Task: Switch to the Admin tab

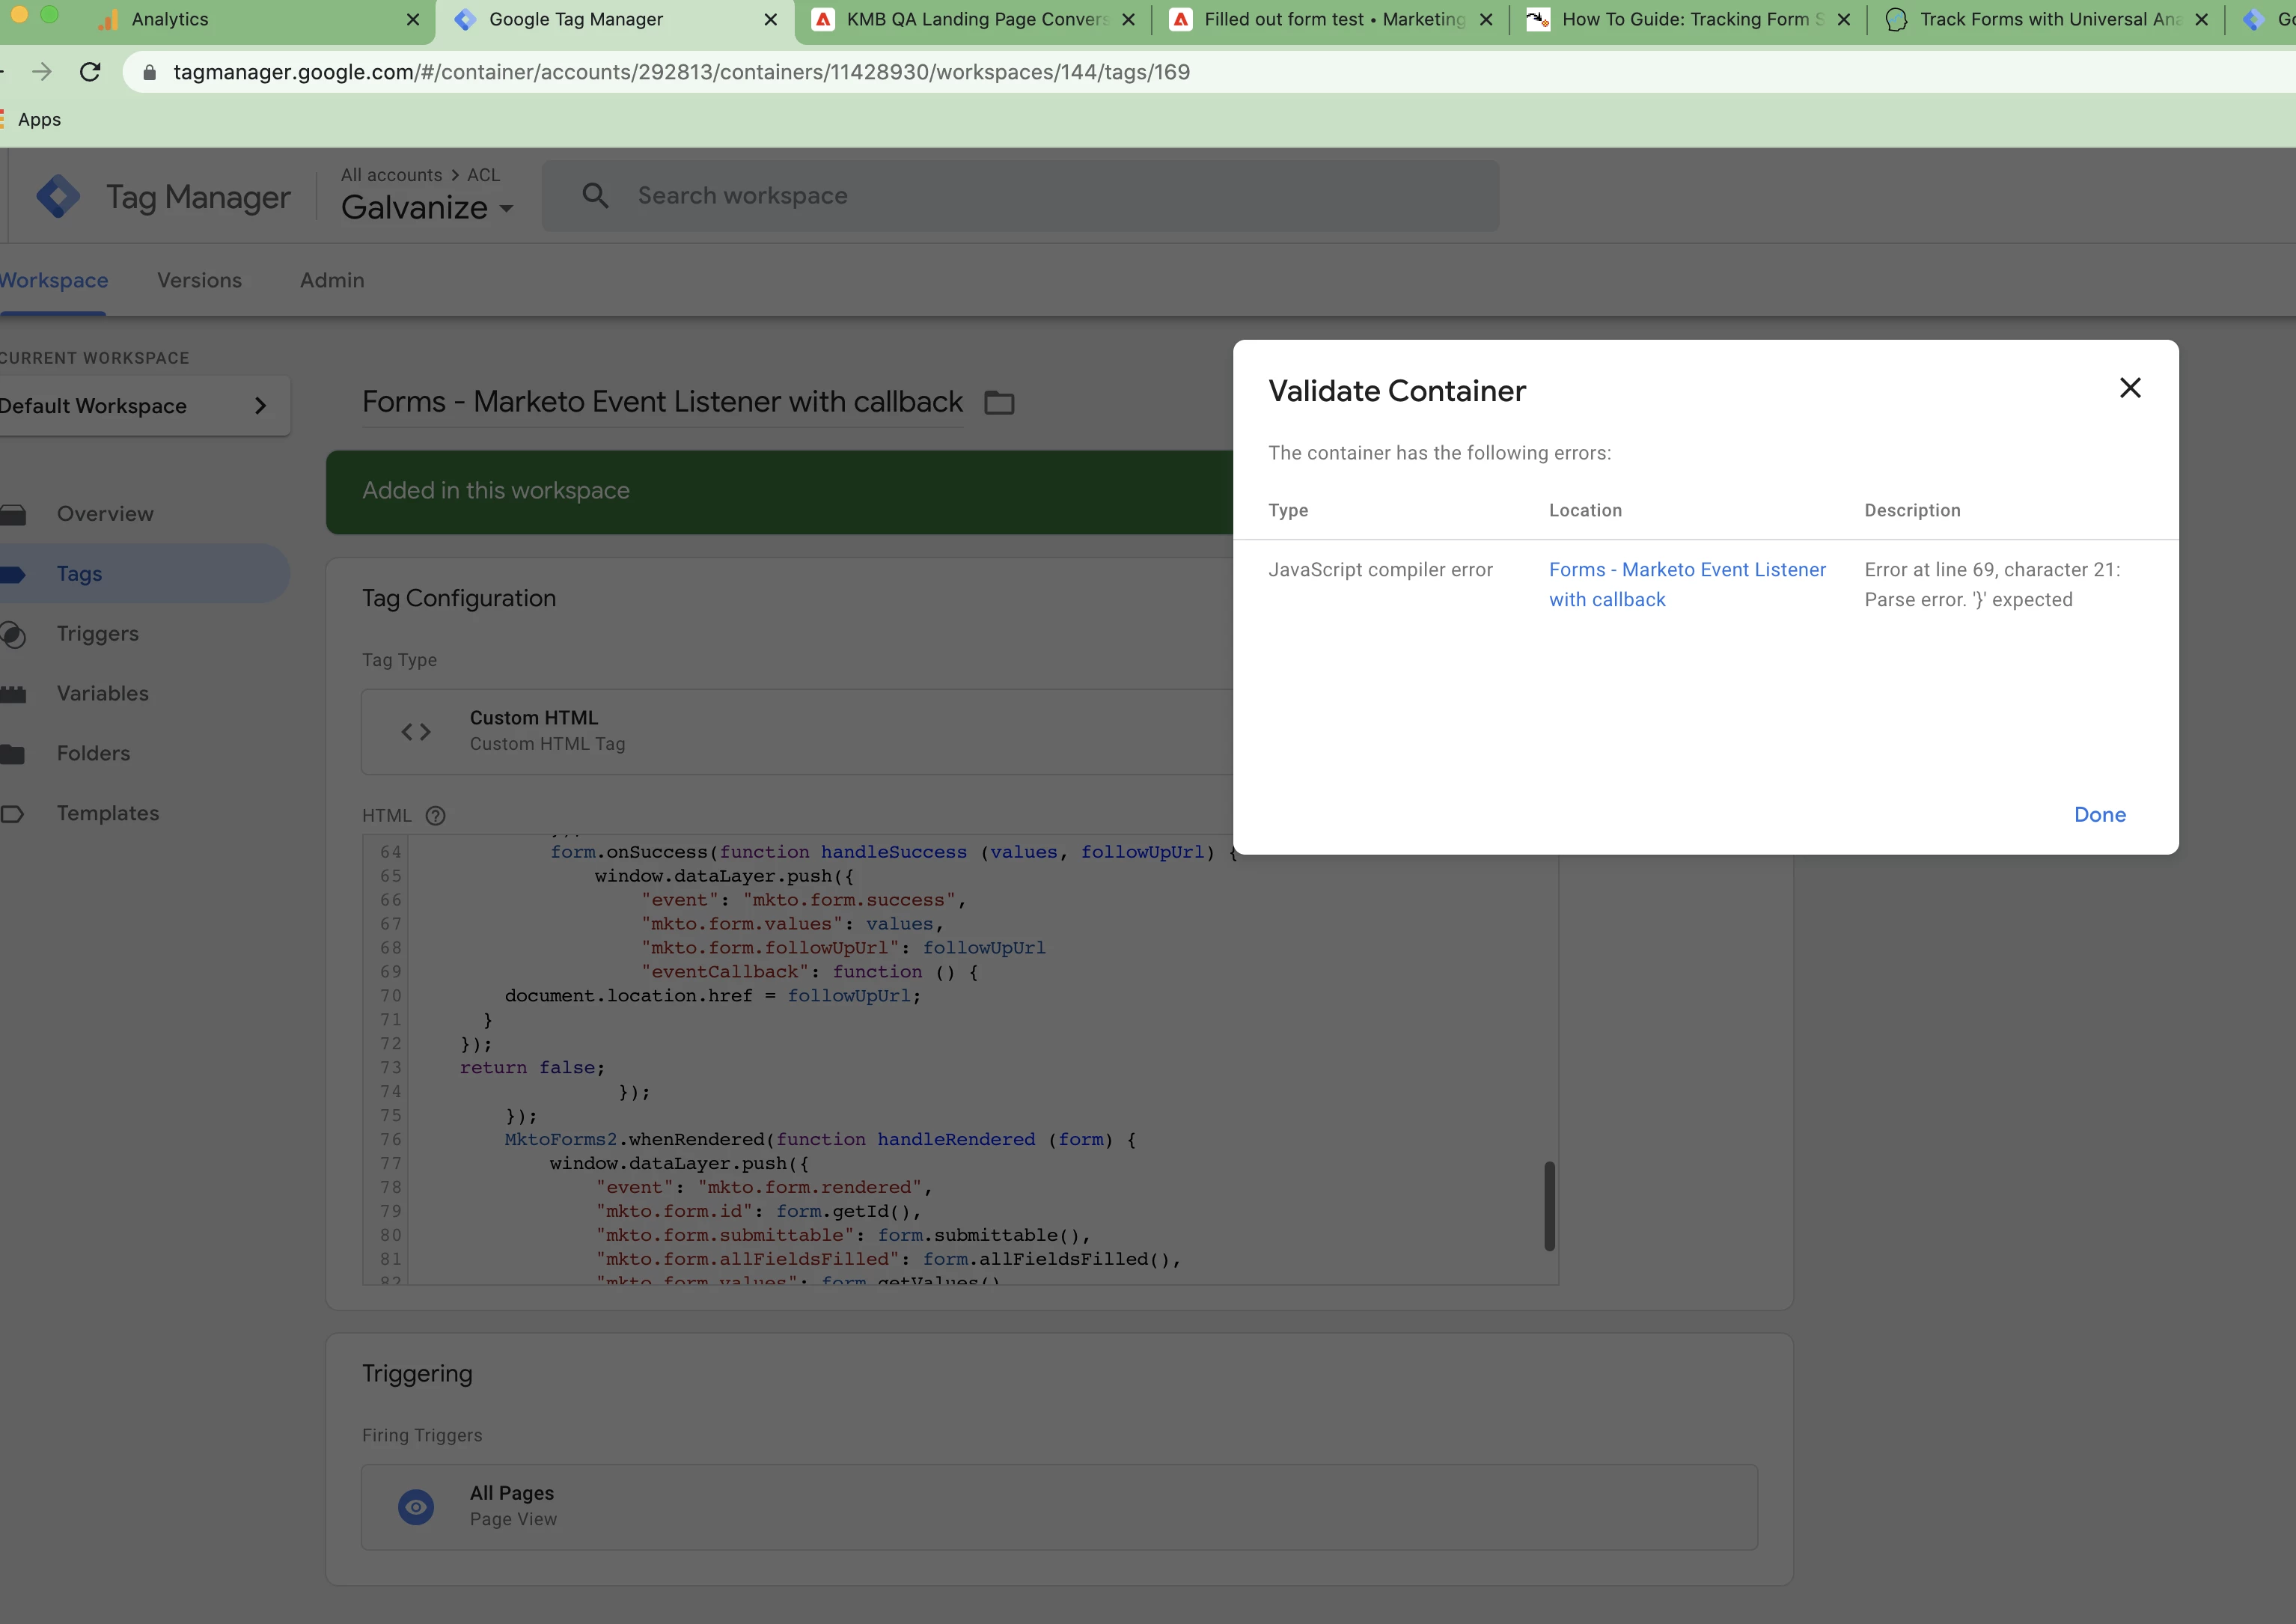Action: [x=332, y=280]
